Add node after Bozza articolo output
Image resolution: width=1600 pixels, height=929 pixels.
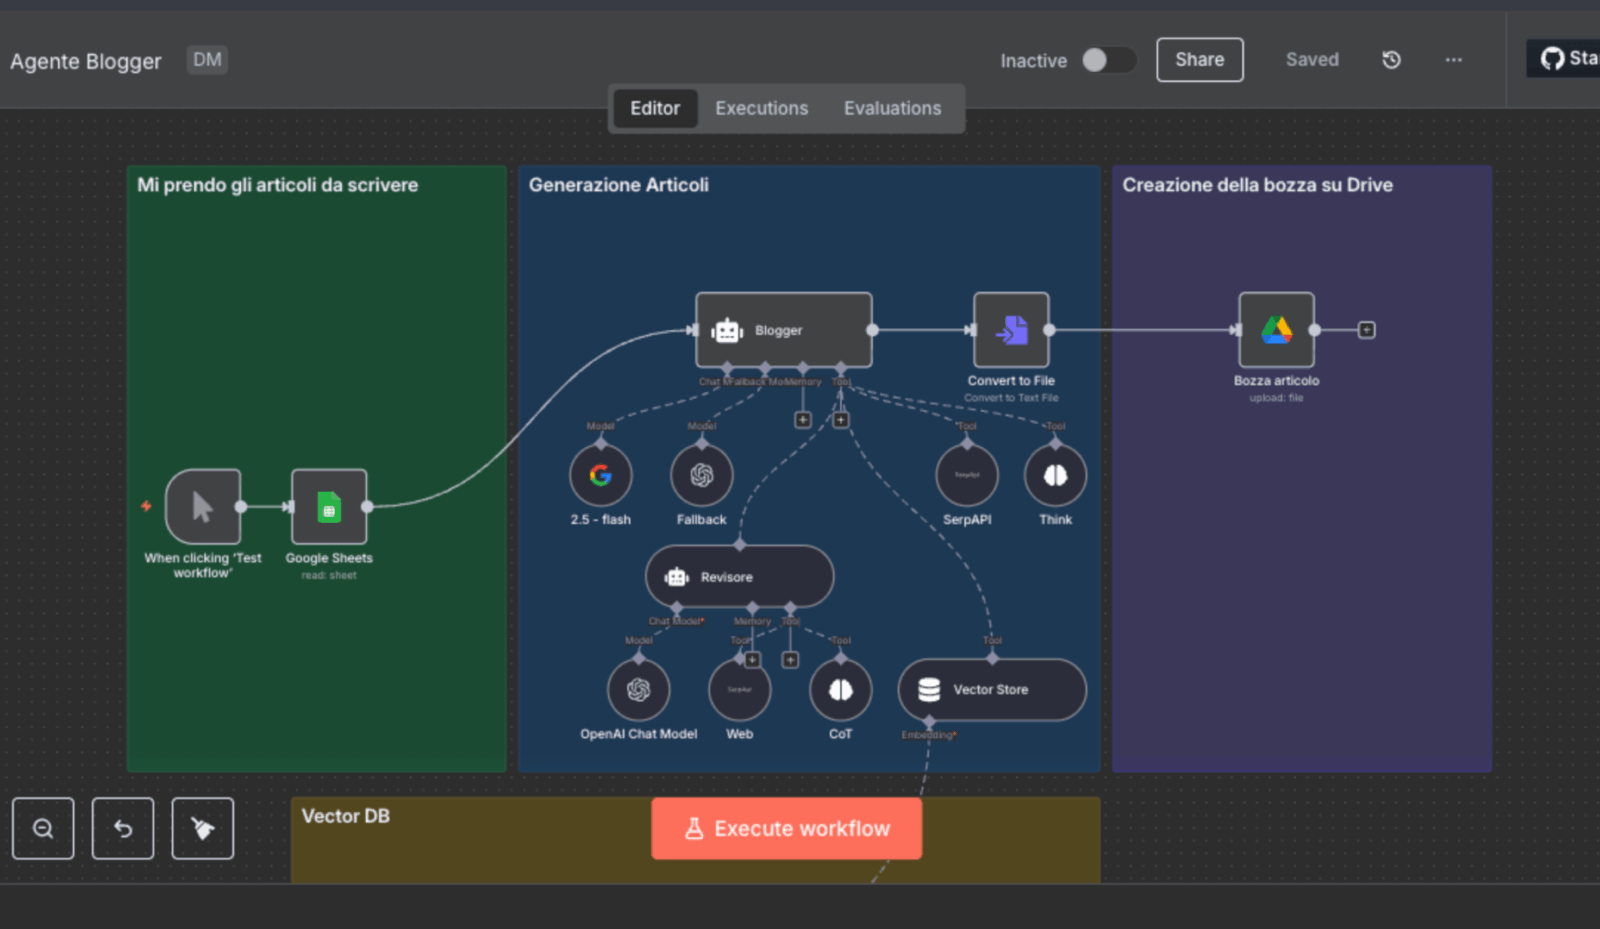pyautogui.click(x=1366, y=330)
